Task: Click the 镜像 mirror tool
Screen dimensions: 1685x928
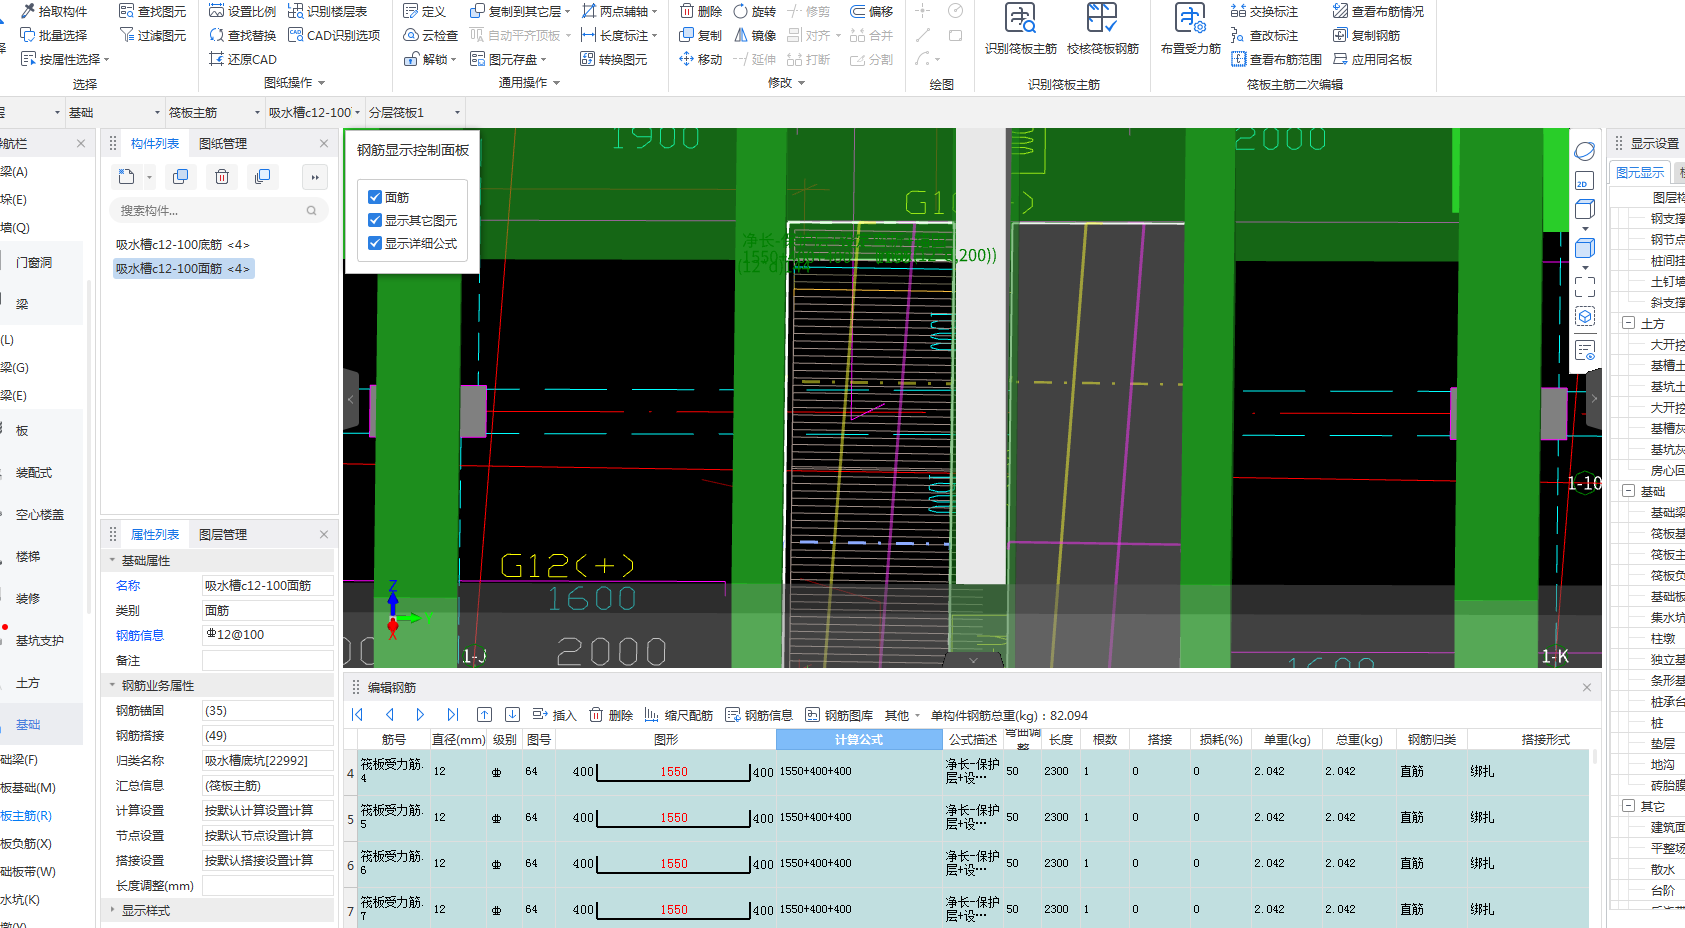Action: click(755, 35)
